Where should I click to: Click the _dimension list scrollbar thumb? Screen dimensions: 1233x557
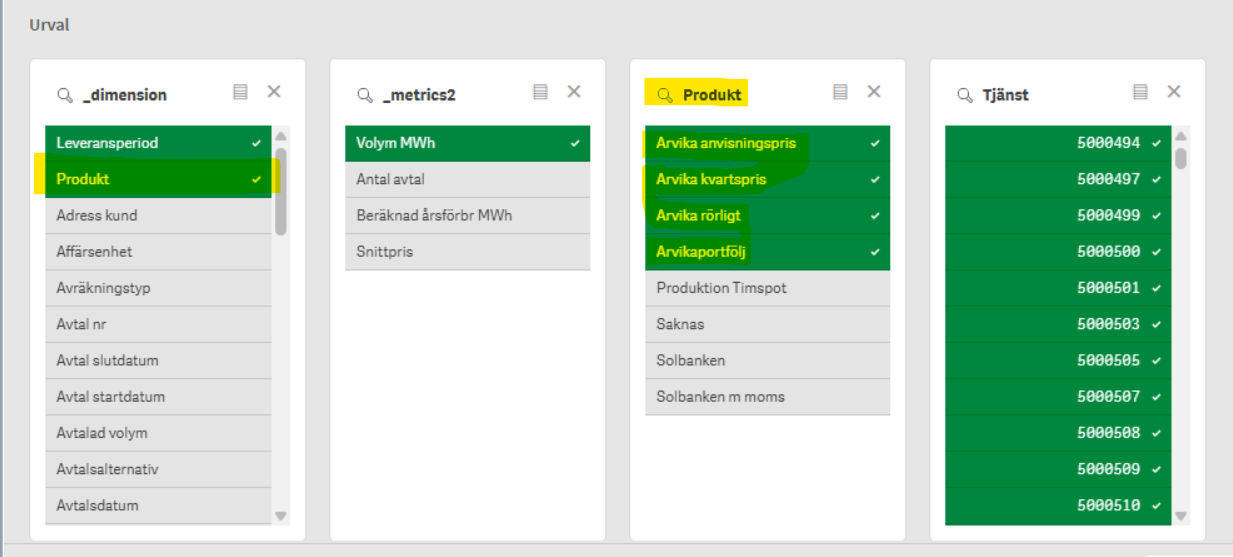281,190
